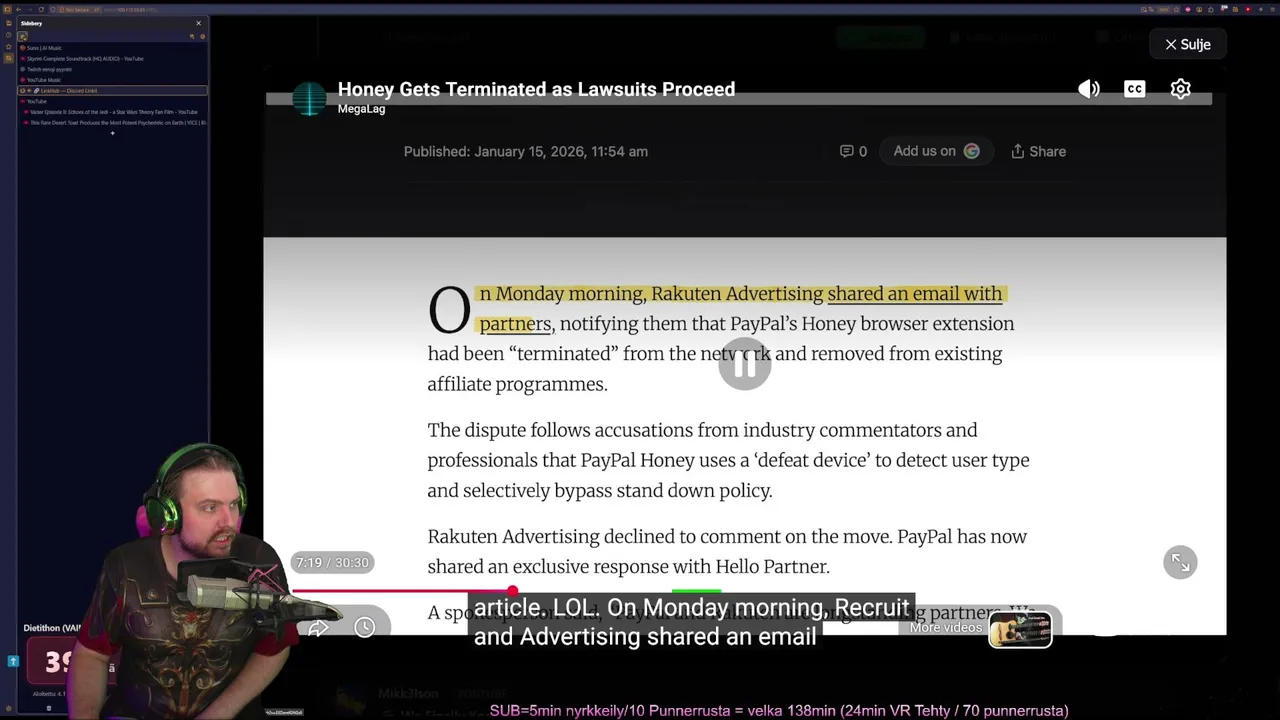Open the MegaLag channel name link
The image size is (1280, 720).
(x=361, y=109)
